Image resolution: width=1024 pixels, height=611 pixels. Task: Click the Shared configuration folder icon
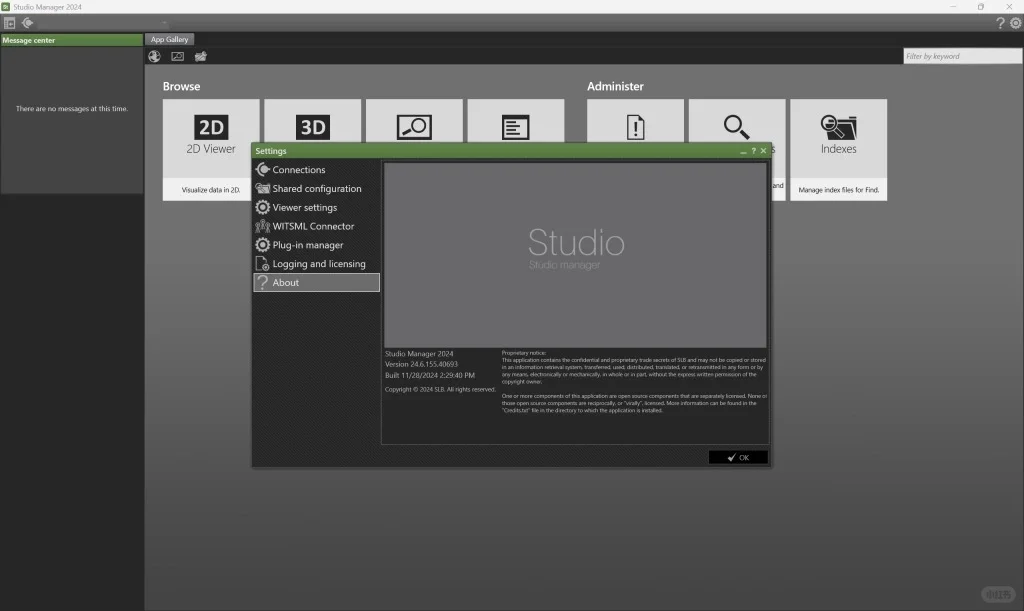[263, 189]
